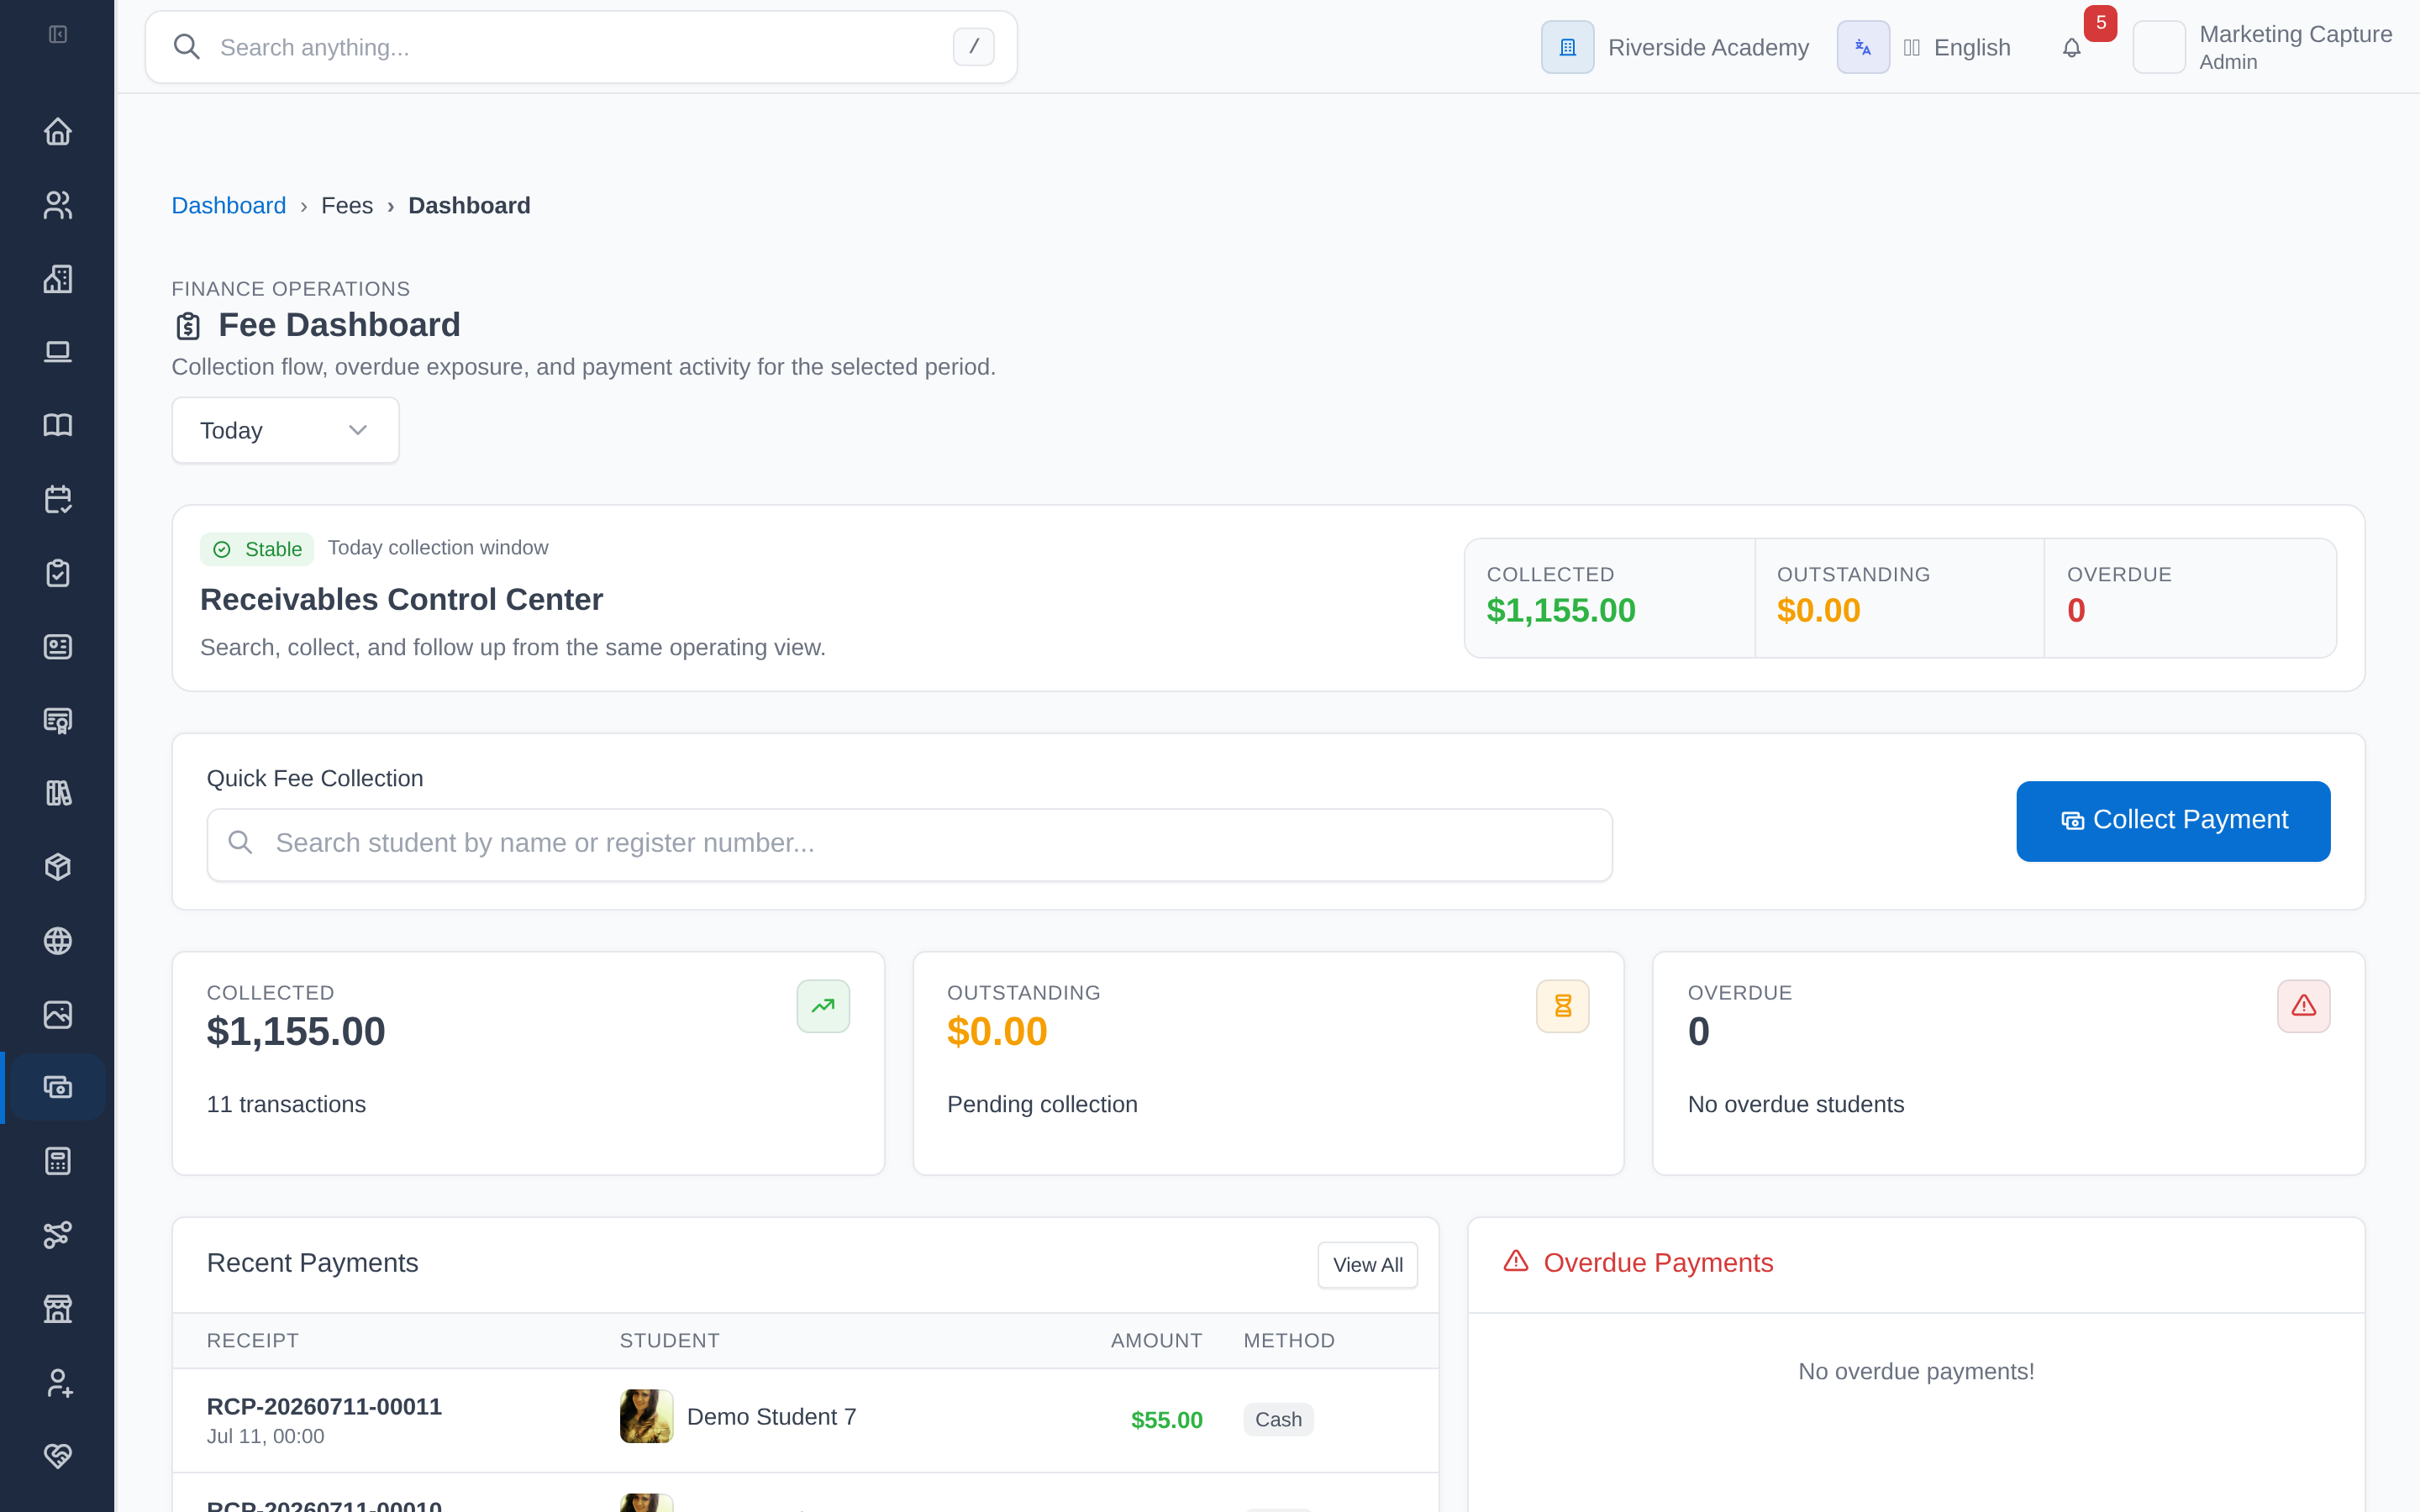Go to the Fees breadcrumb
The height and width of the screenshot is (1512, 2420).
(347, 206)
